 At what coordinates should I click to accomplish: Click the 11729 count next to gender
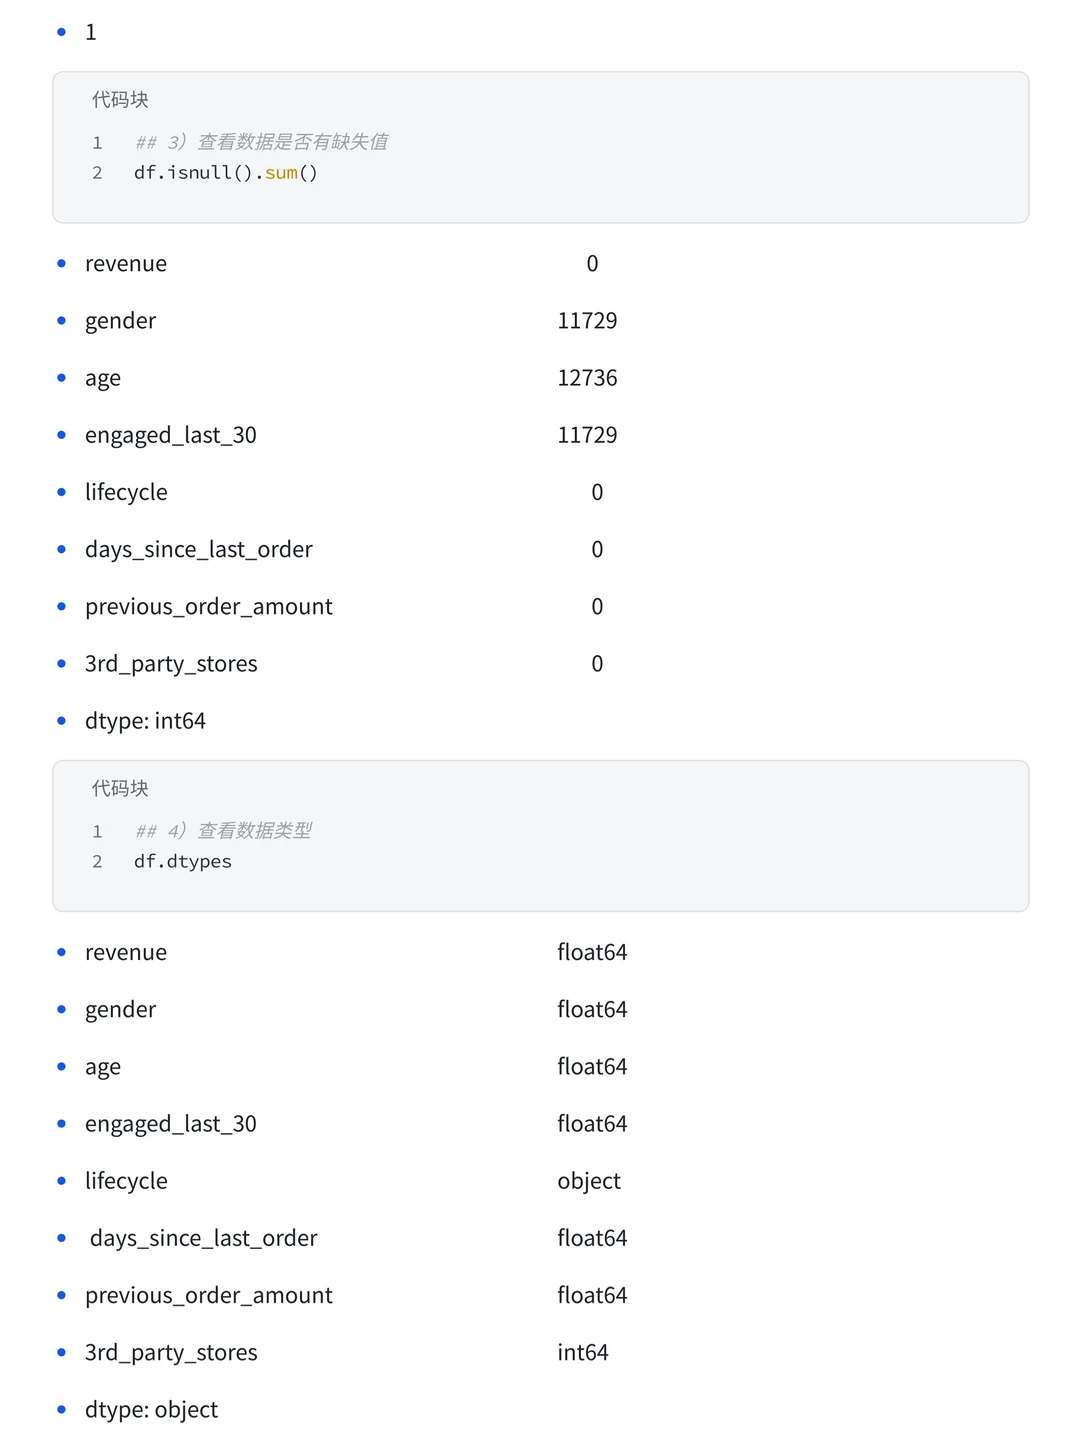click(587, 321)
